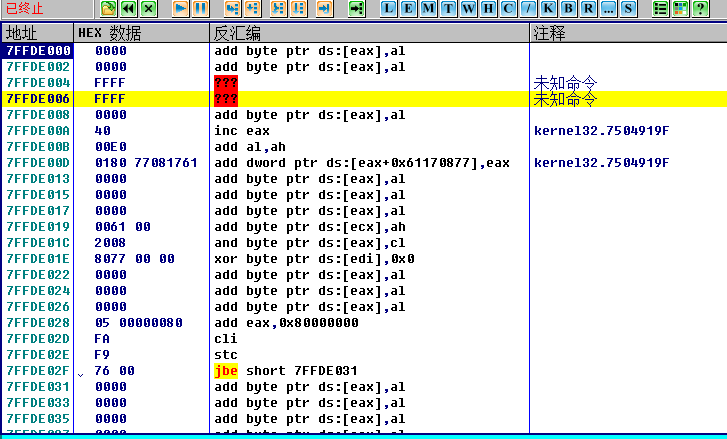
Task: Open the Log window with L button
Action: tap(389, 8)
